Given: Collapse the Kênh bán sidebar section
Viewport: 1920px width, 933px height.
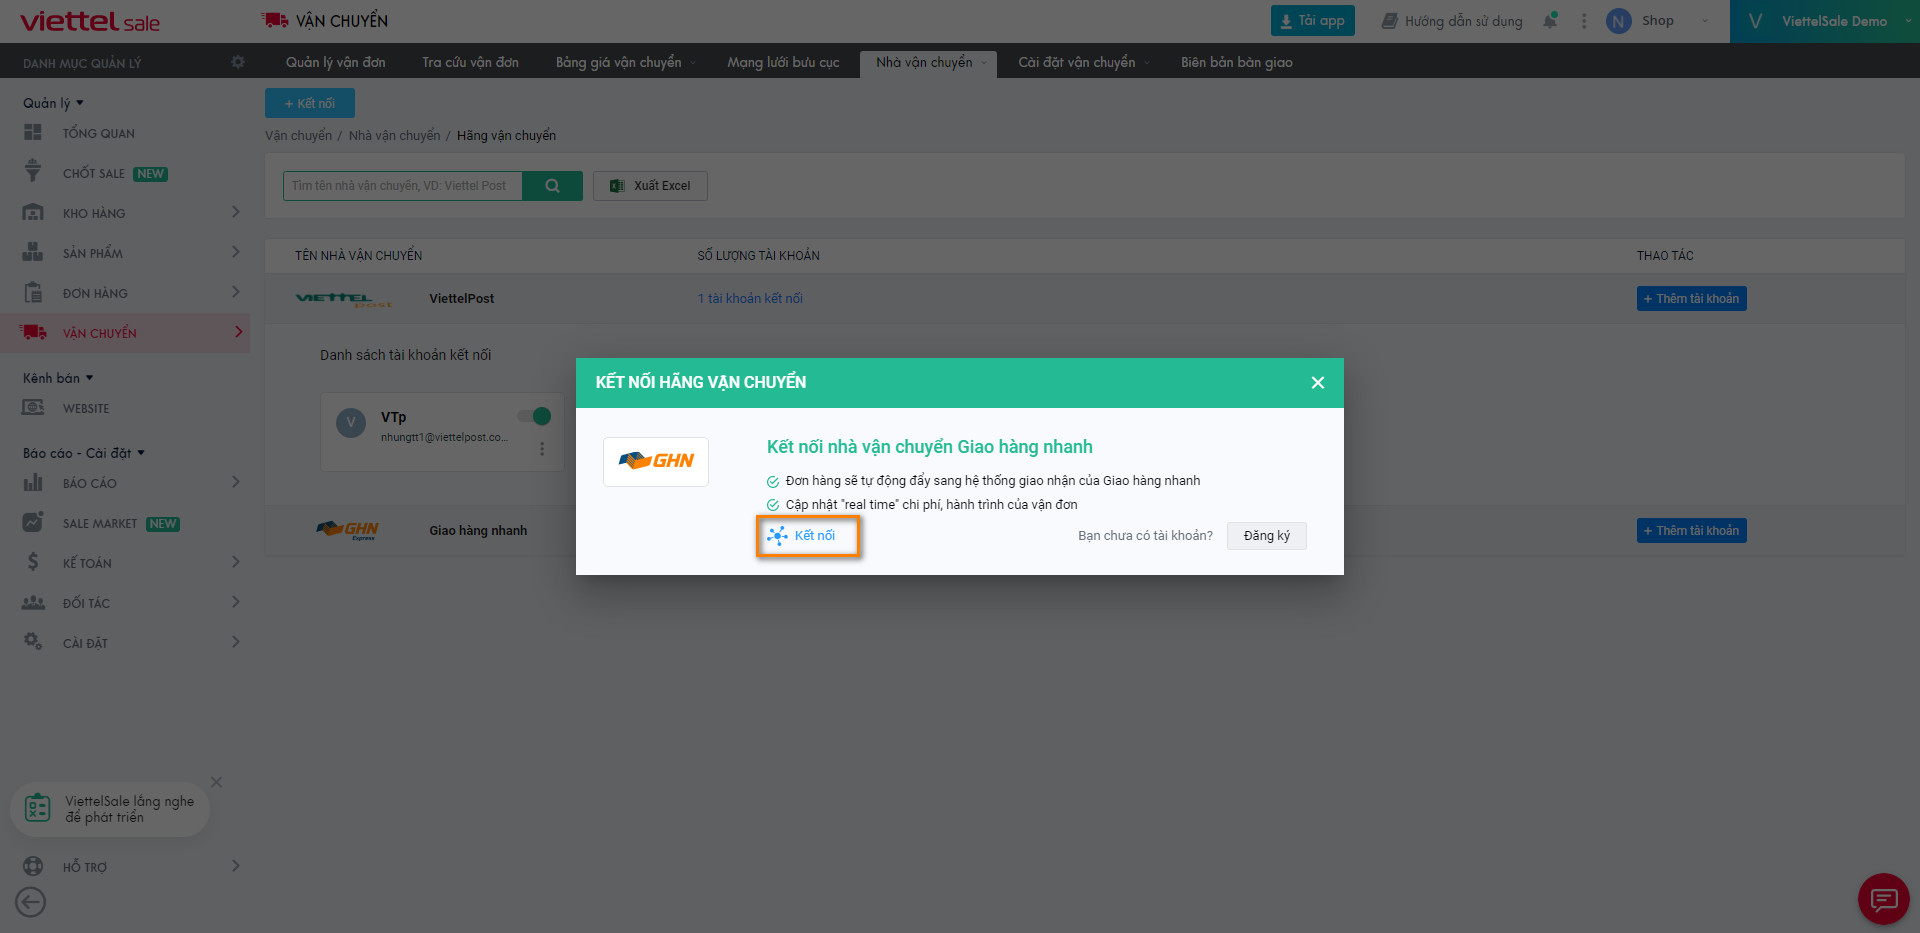Looking at the screenshot, I should (58, 378).
